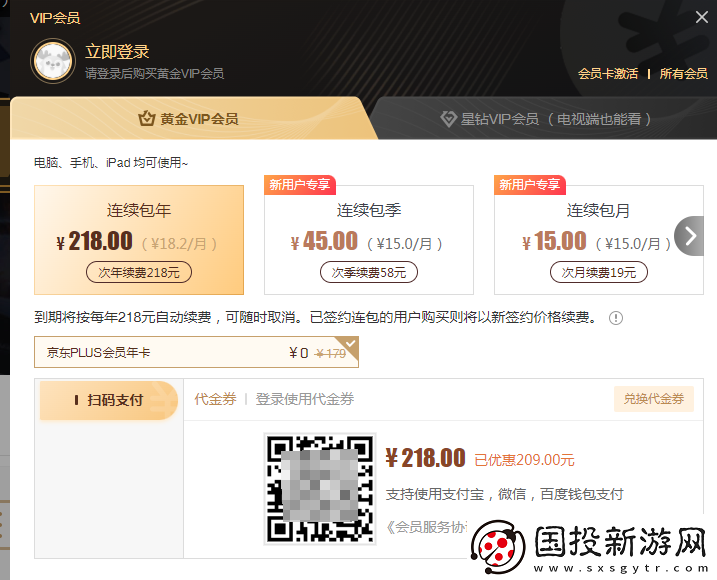The image size is (717, 580).
Task: Open the 立即登录 login link
Action: coord(117,52)
